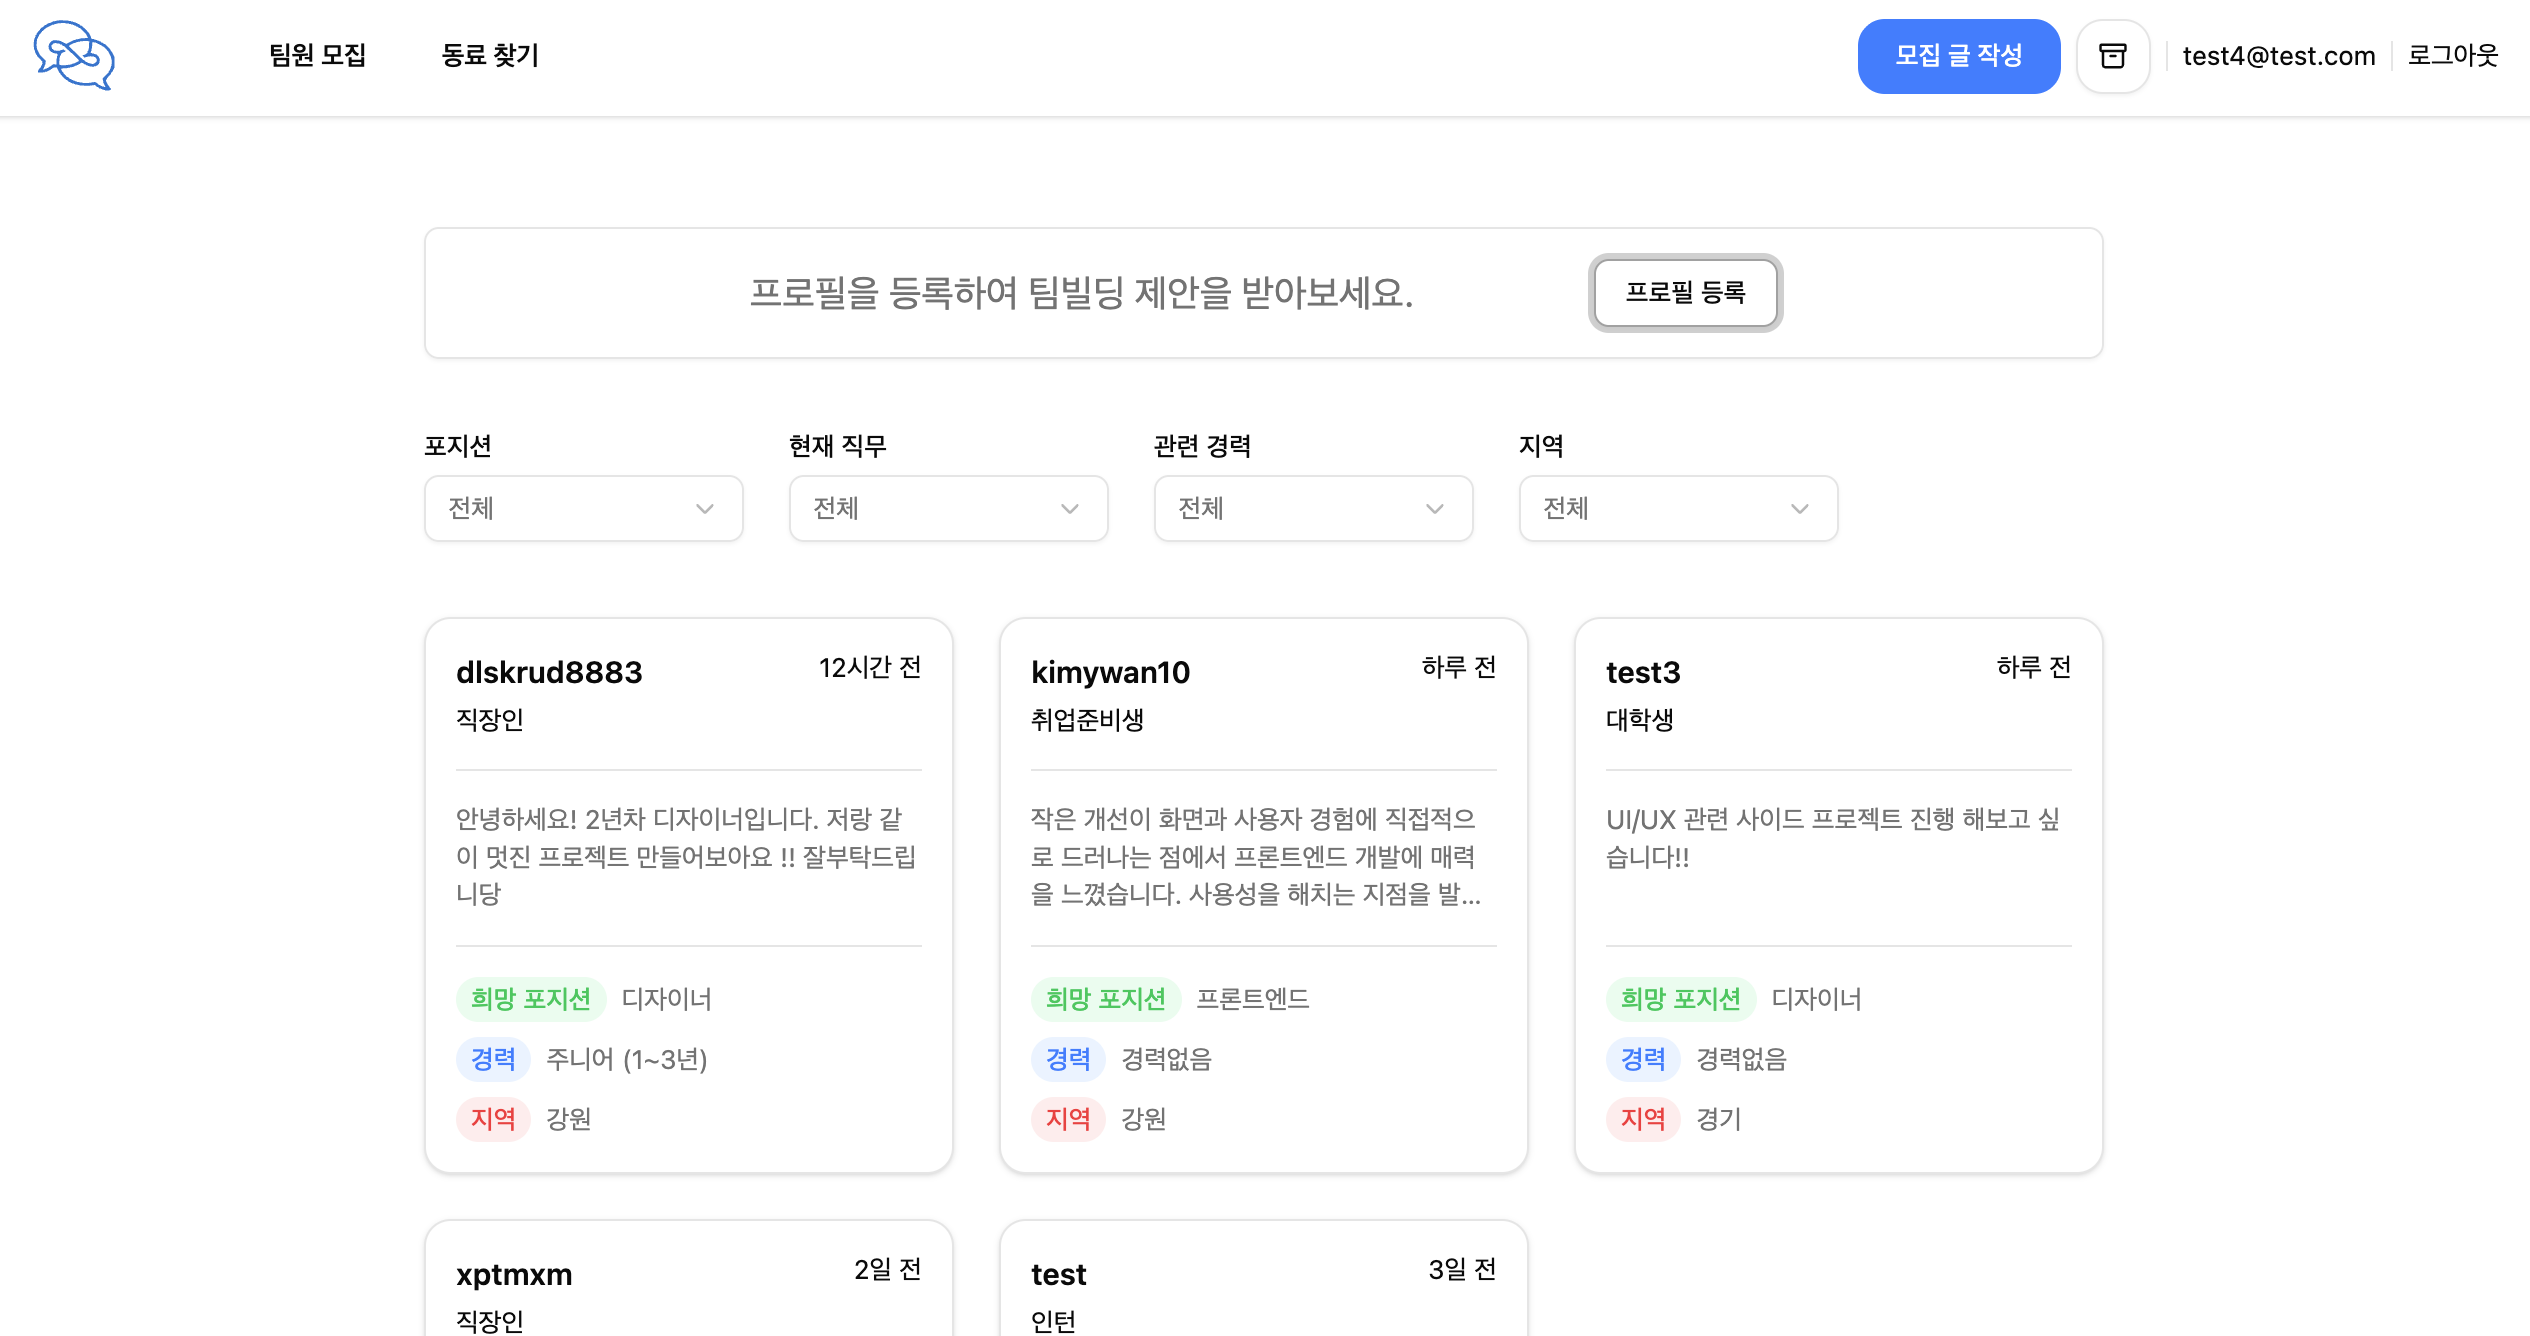Screen dimensions: 2530x1336
Task: Click the chat bubble logo icon
Action: tap(74, 56)
